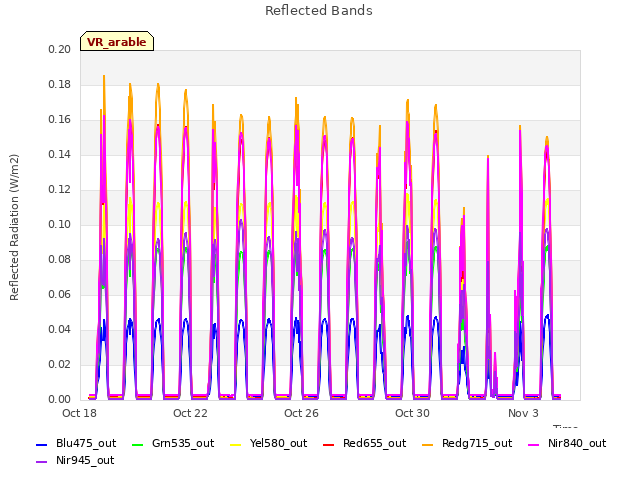640x480 pixels.
Task: Click the VR_arable annotation label
Action: tap(117, 41)
